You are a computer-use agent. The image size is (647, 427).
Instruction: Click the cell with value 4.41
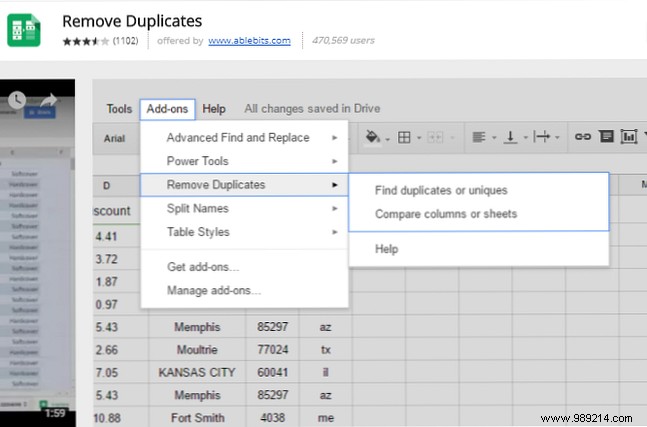(117, 236)
